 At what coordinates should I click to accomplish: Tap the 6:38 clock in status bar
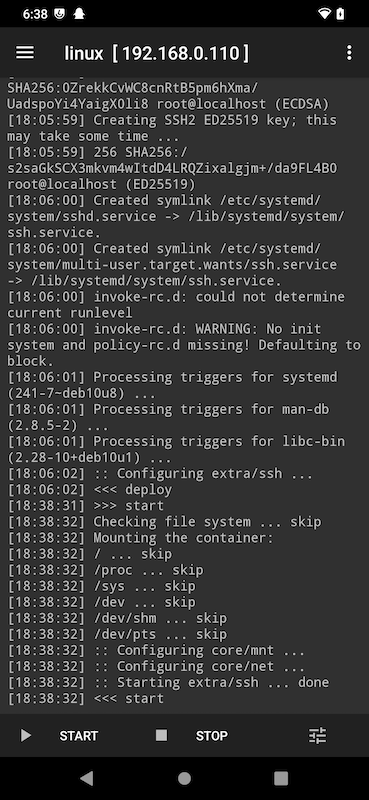[34, 14]
